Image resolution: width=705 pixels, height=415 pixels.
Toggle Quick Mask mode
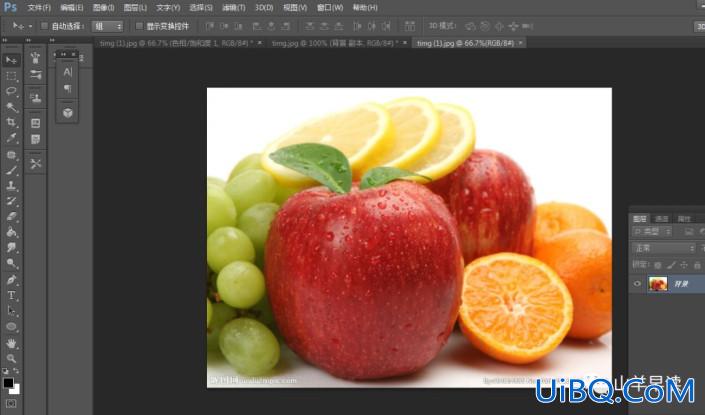(x=11, y=403)
